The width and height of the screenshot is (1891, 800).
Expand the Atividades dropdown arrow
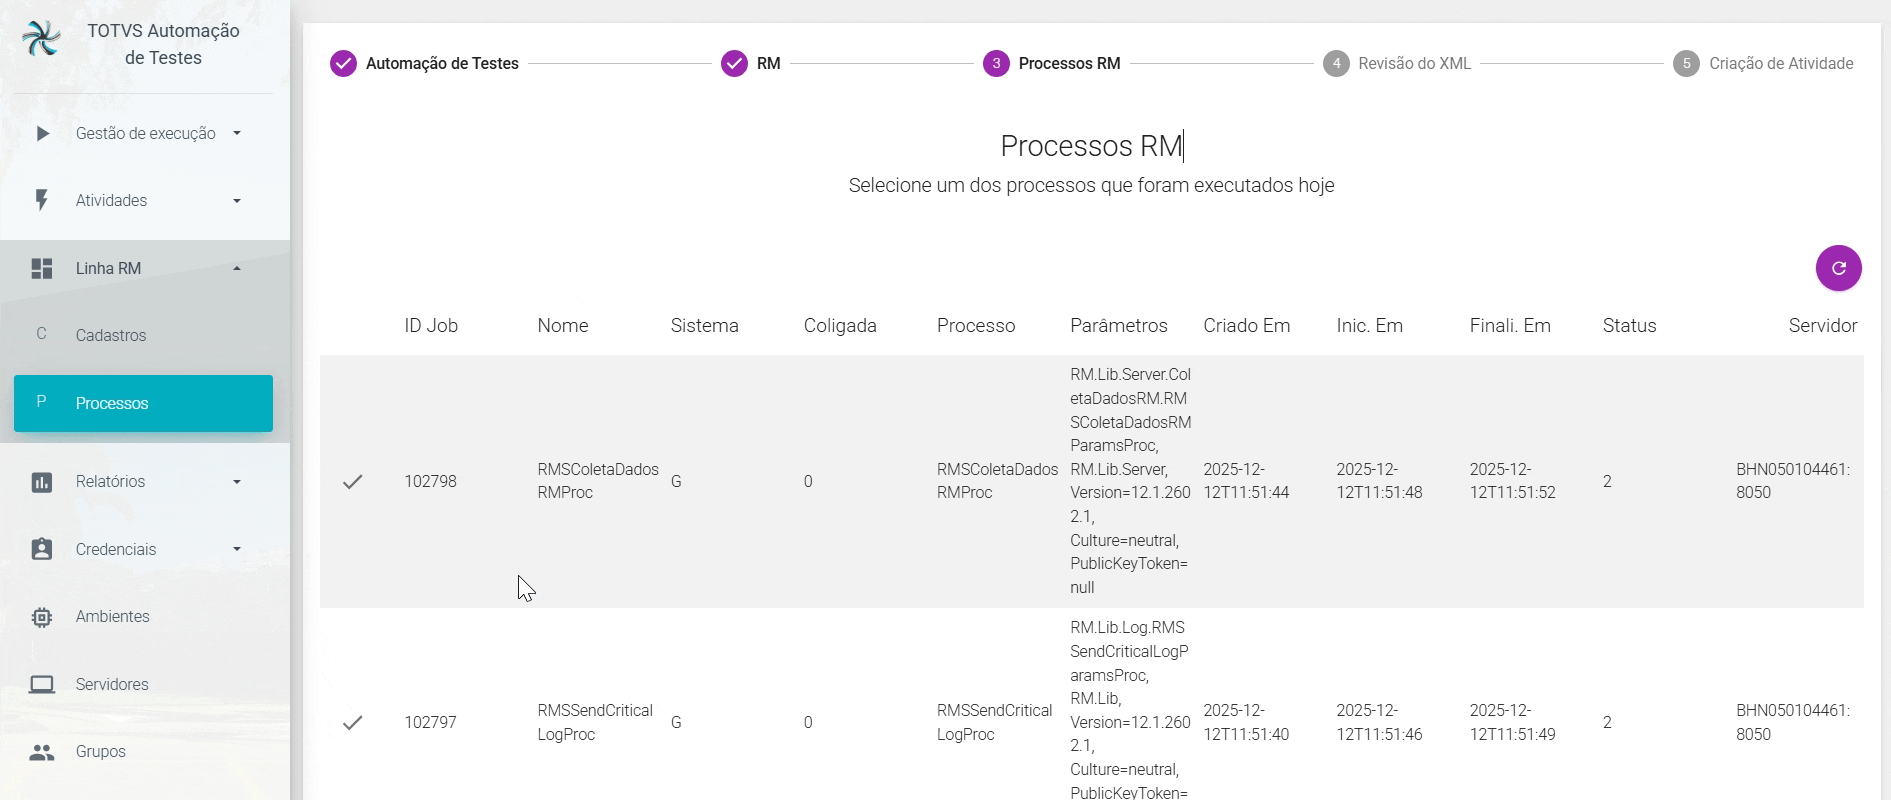click(x=237, y=201)
